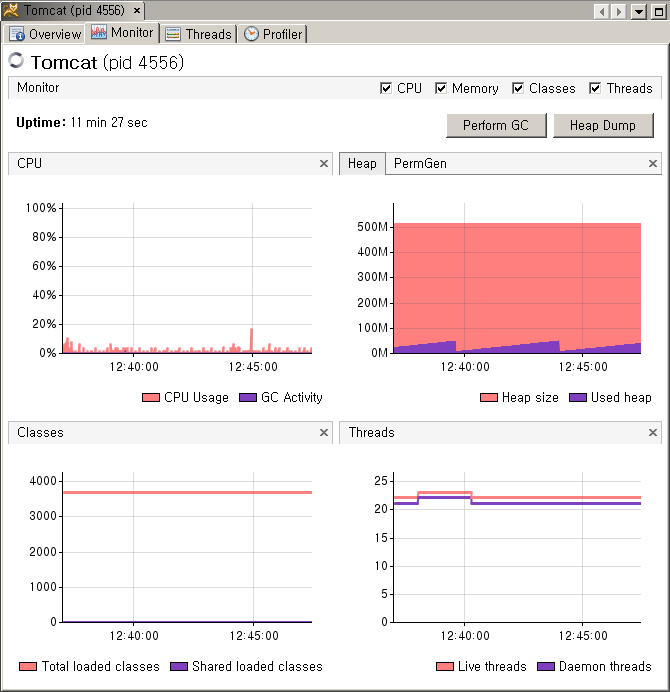Toggle the Threads monitor checkbox
Image resolution: width=670 pixels, height=692 pixels.
point(595,88)
